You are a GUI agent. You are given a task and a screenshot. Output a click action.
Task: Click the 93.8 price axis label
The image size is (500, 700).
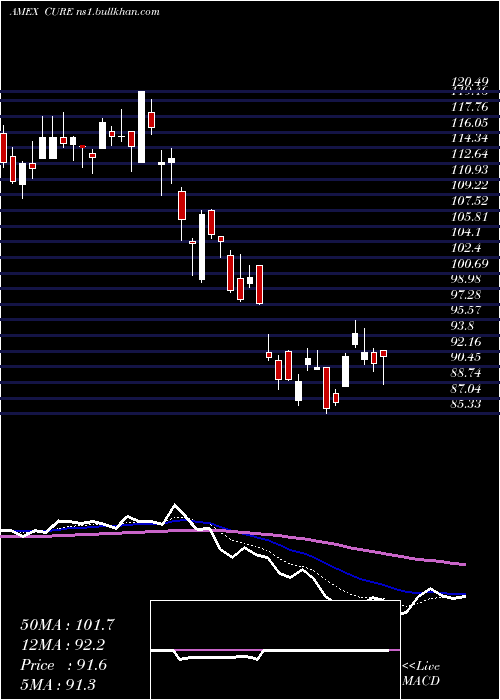coord(463,325)
